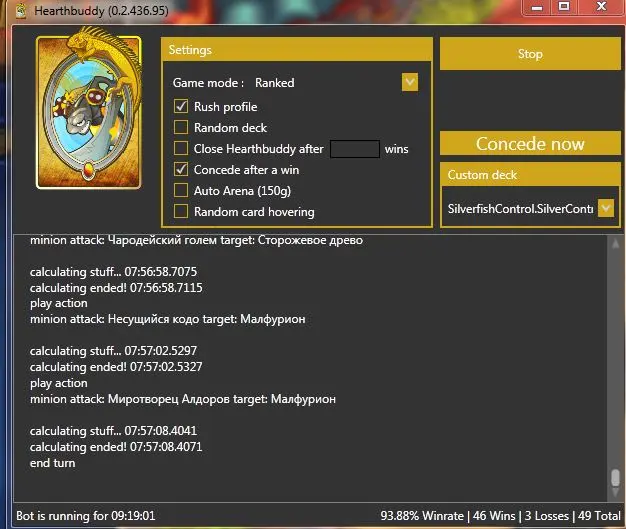Click the wins count input field
The height and width of the screenshot is (529, 626).
click(355, 149)
